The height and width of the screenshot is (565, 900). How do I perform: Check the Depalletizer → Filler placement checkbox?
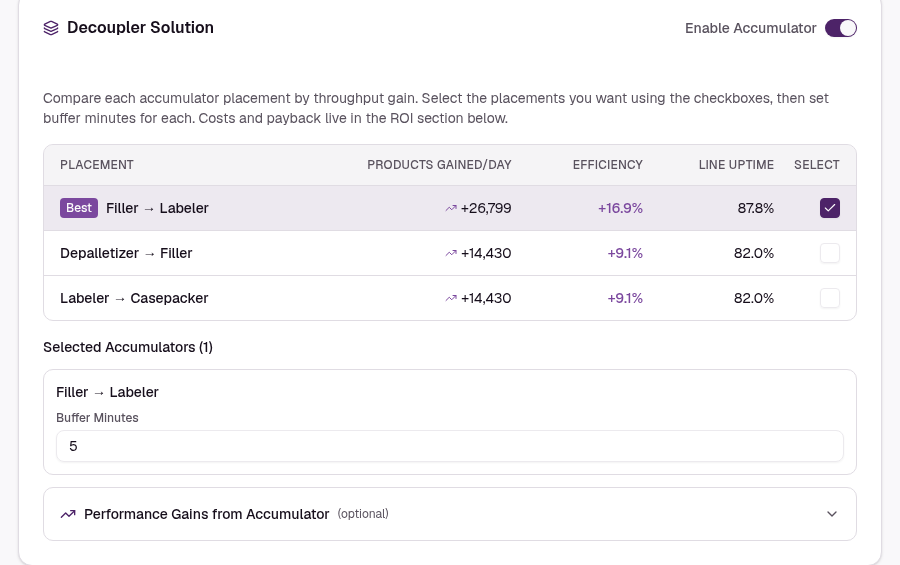click(x=830, y=253)
